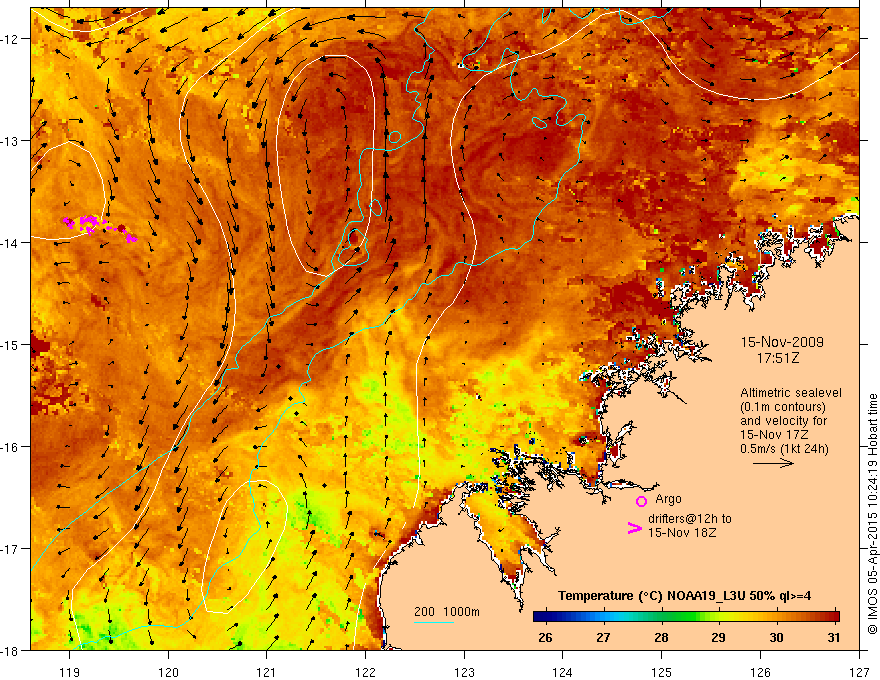Click longitude axis label 126
Image resolution: width=880 pixels, height=680 pixels.
coord(760,673)
